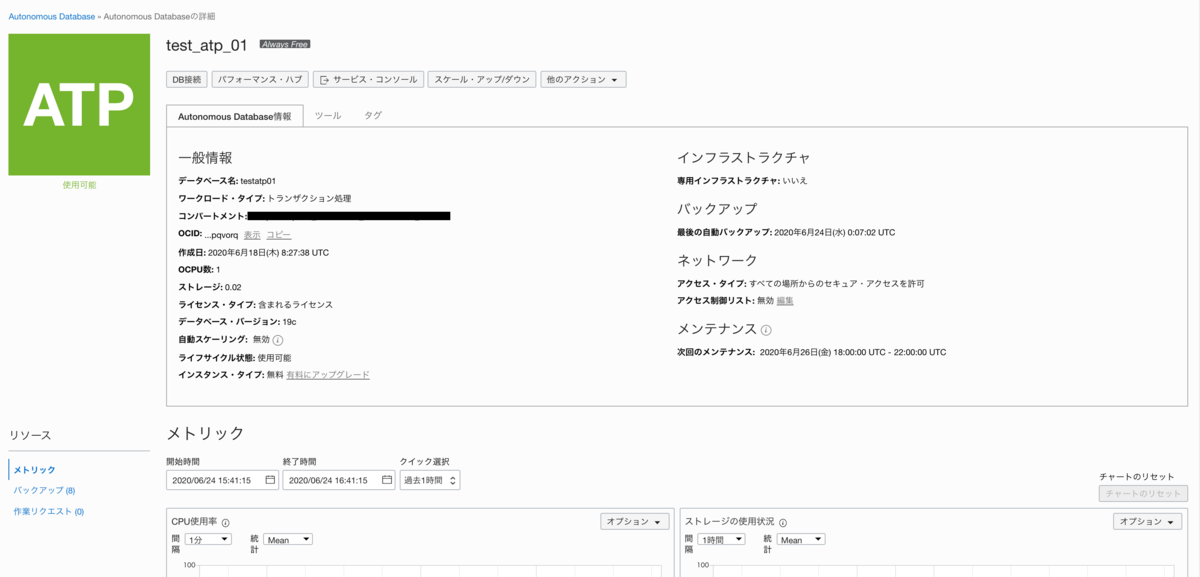Edit the access control list via 編集

tap(785, 300)
